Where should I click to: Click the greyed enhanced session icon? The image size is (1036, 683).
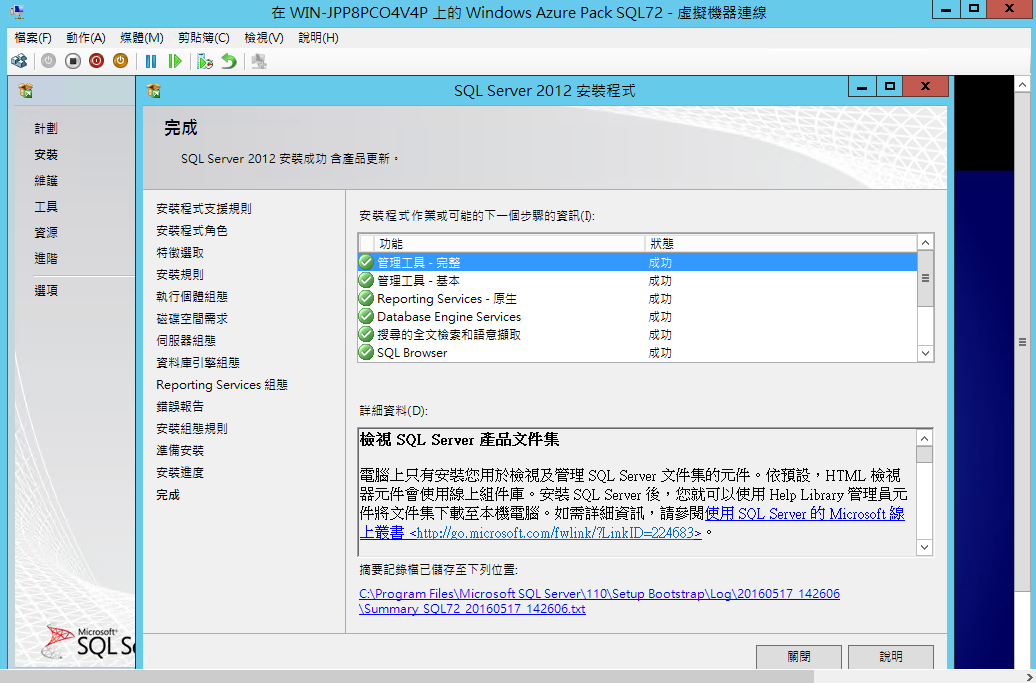coord(259,61)
